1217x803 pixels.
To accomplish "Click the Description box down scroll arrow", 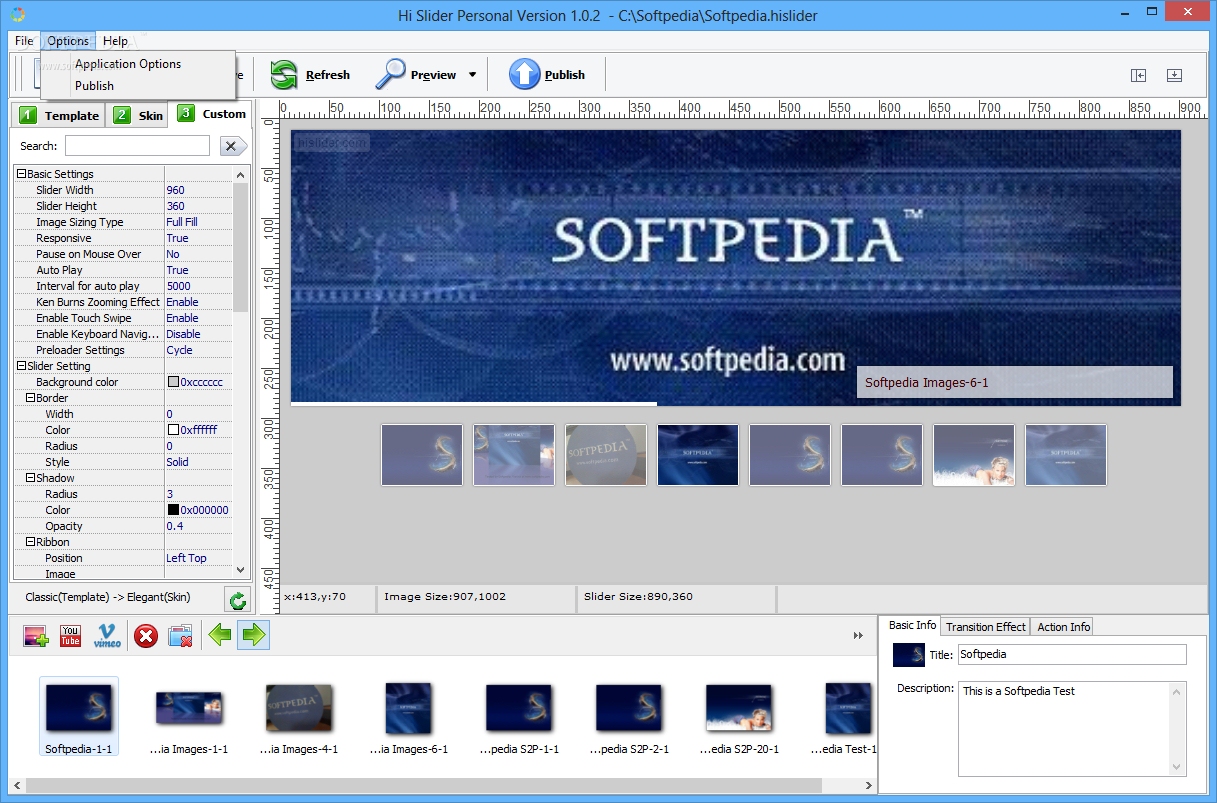I will 1178,767.
